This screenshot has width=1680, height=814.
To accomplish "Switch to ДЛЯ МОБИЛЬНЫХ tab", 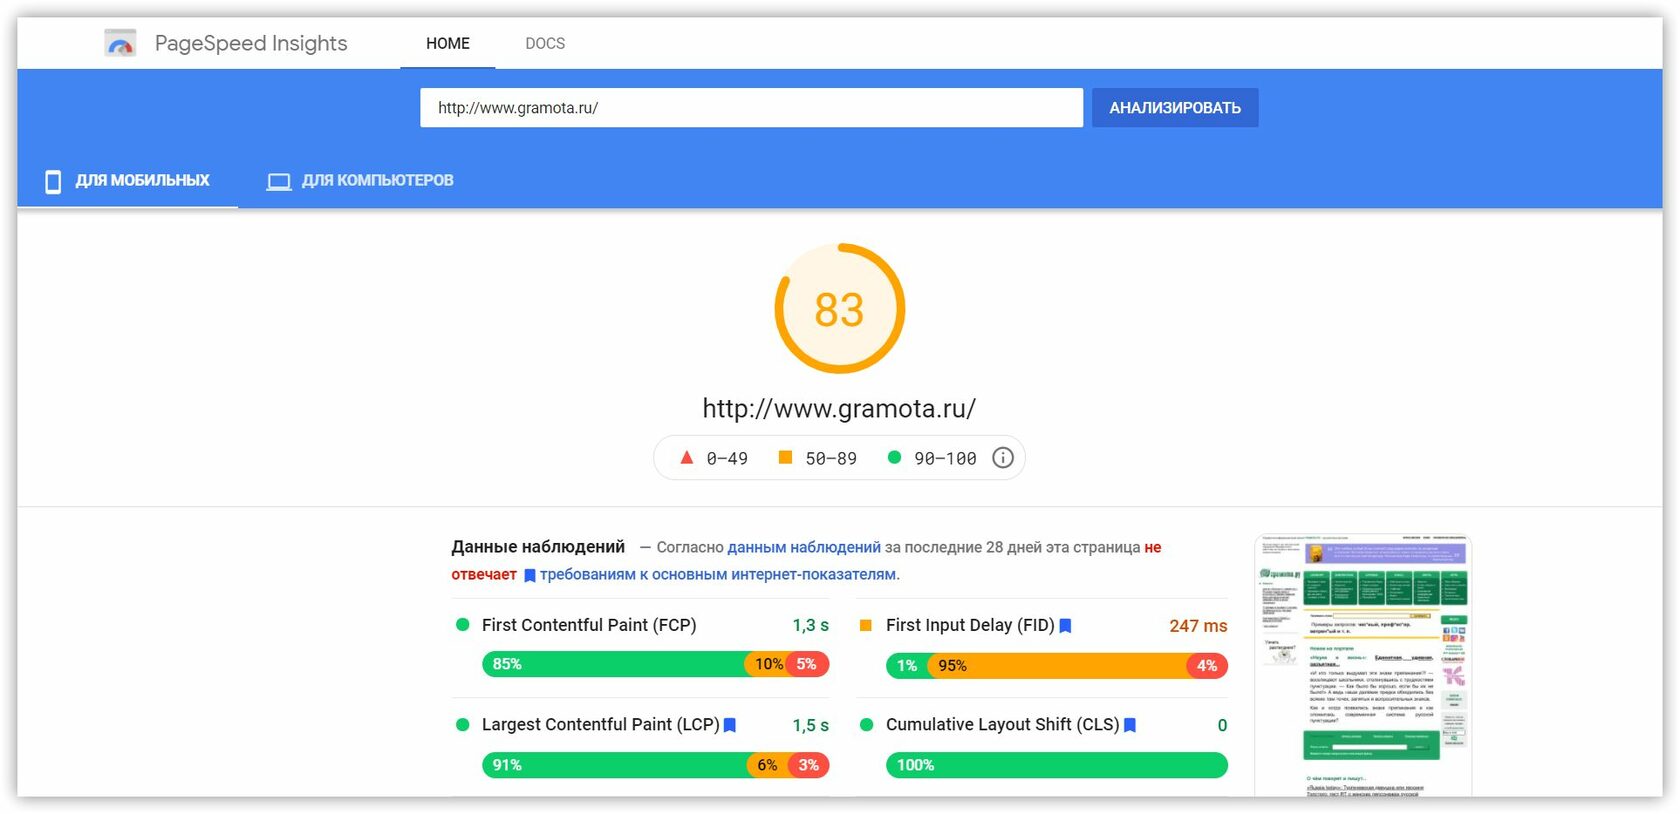I will click(128, 180).
